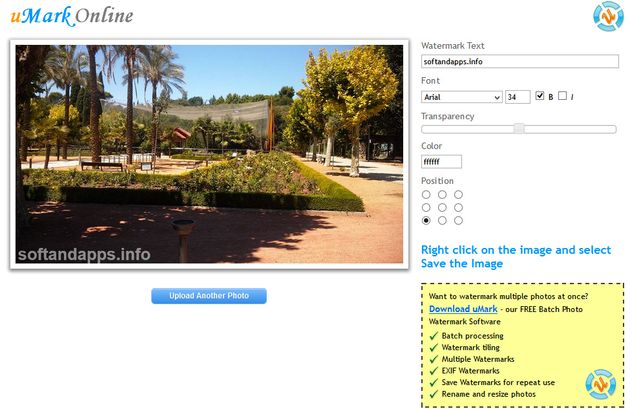
Task: Choose the top-center watermark position
Action: pos(442,195)
